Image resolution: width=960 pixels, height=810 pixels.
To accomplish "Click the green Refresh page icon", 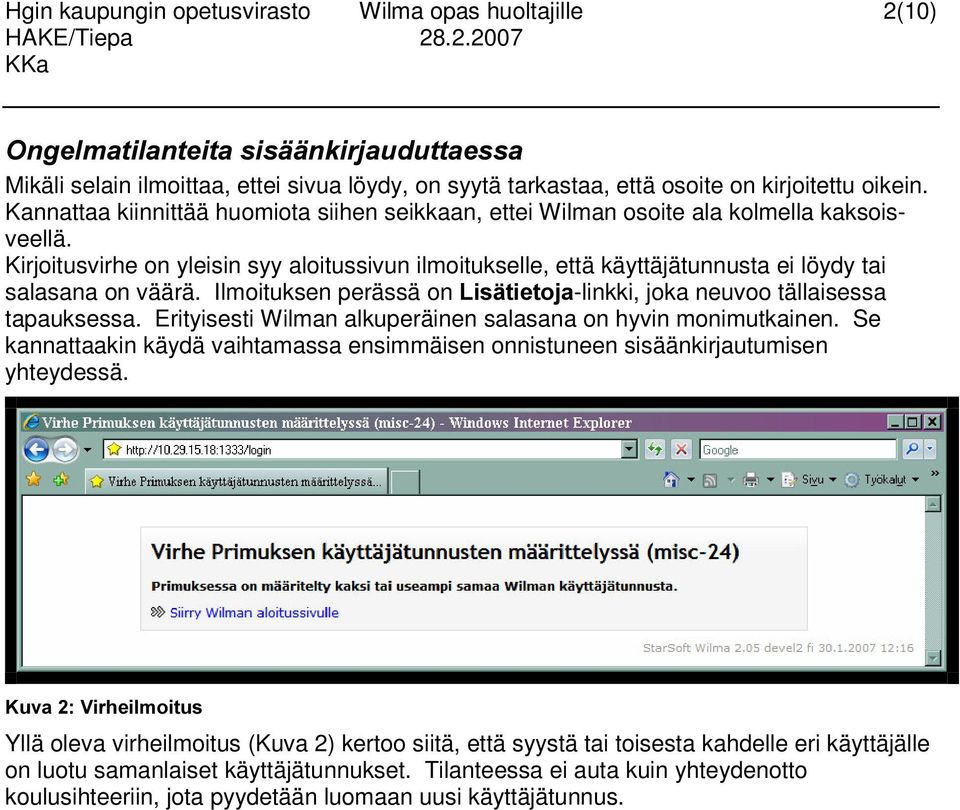I will pyautogui.click(x=654, y=449).
